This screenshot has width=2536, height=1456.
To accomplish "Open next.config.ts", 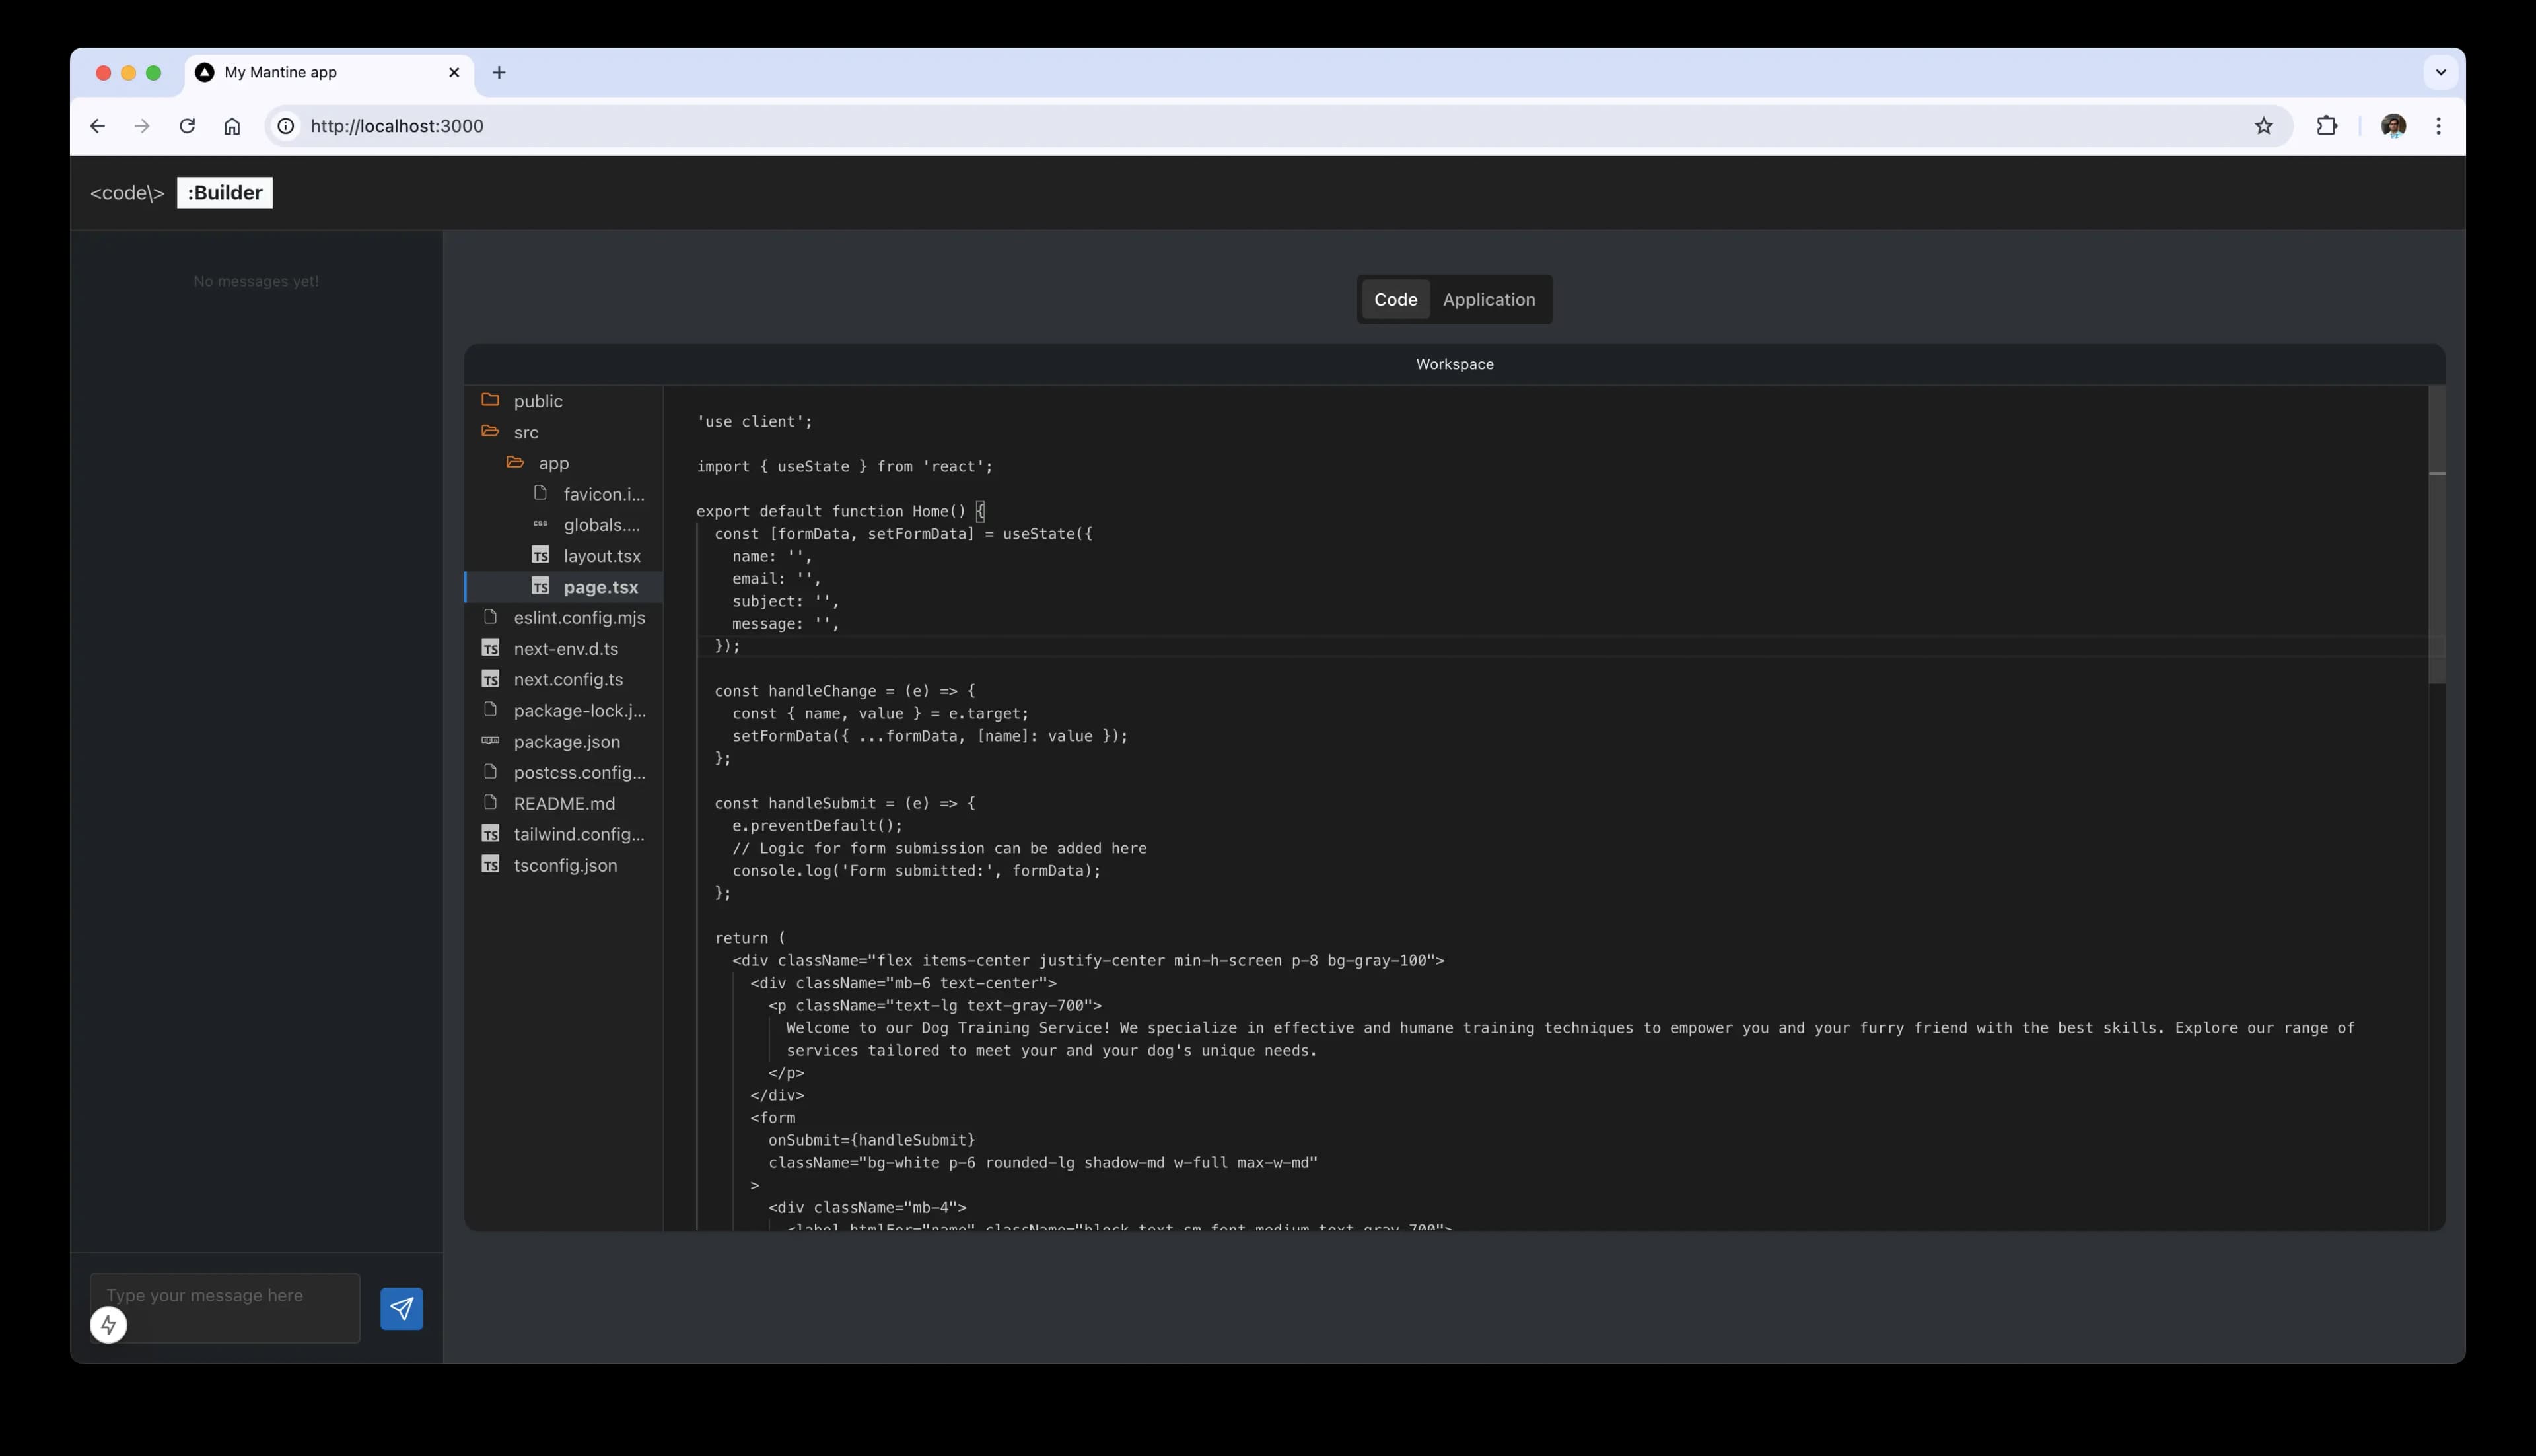I will coord(563,680).
